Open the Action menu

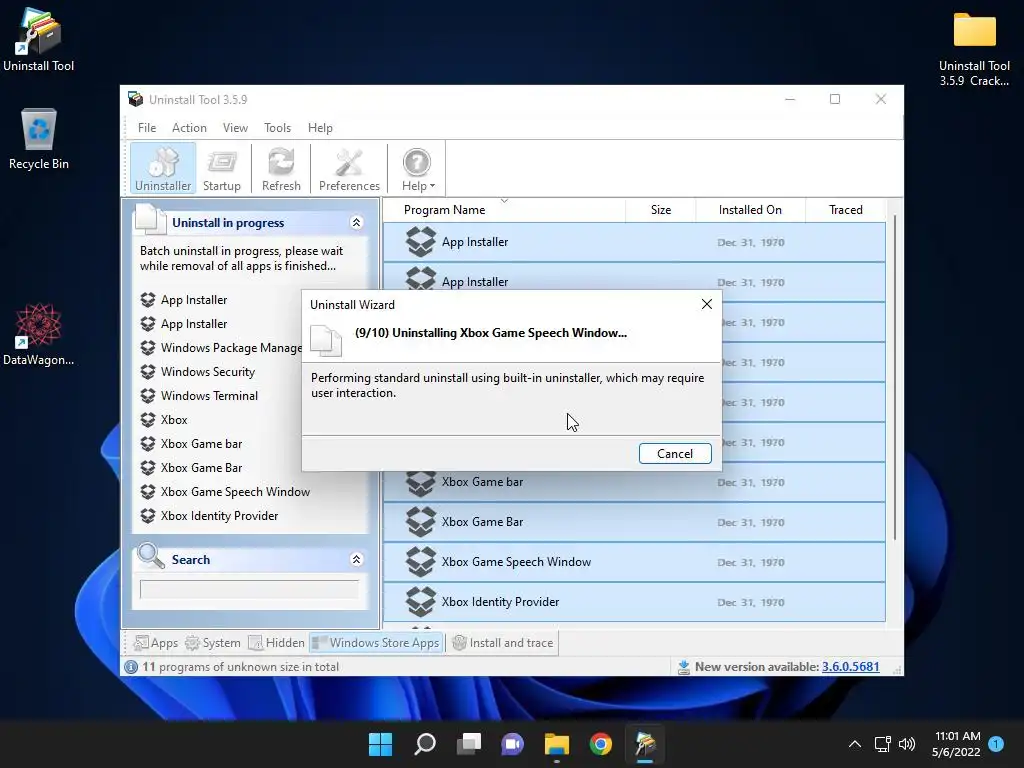[x=189, y=128]
